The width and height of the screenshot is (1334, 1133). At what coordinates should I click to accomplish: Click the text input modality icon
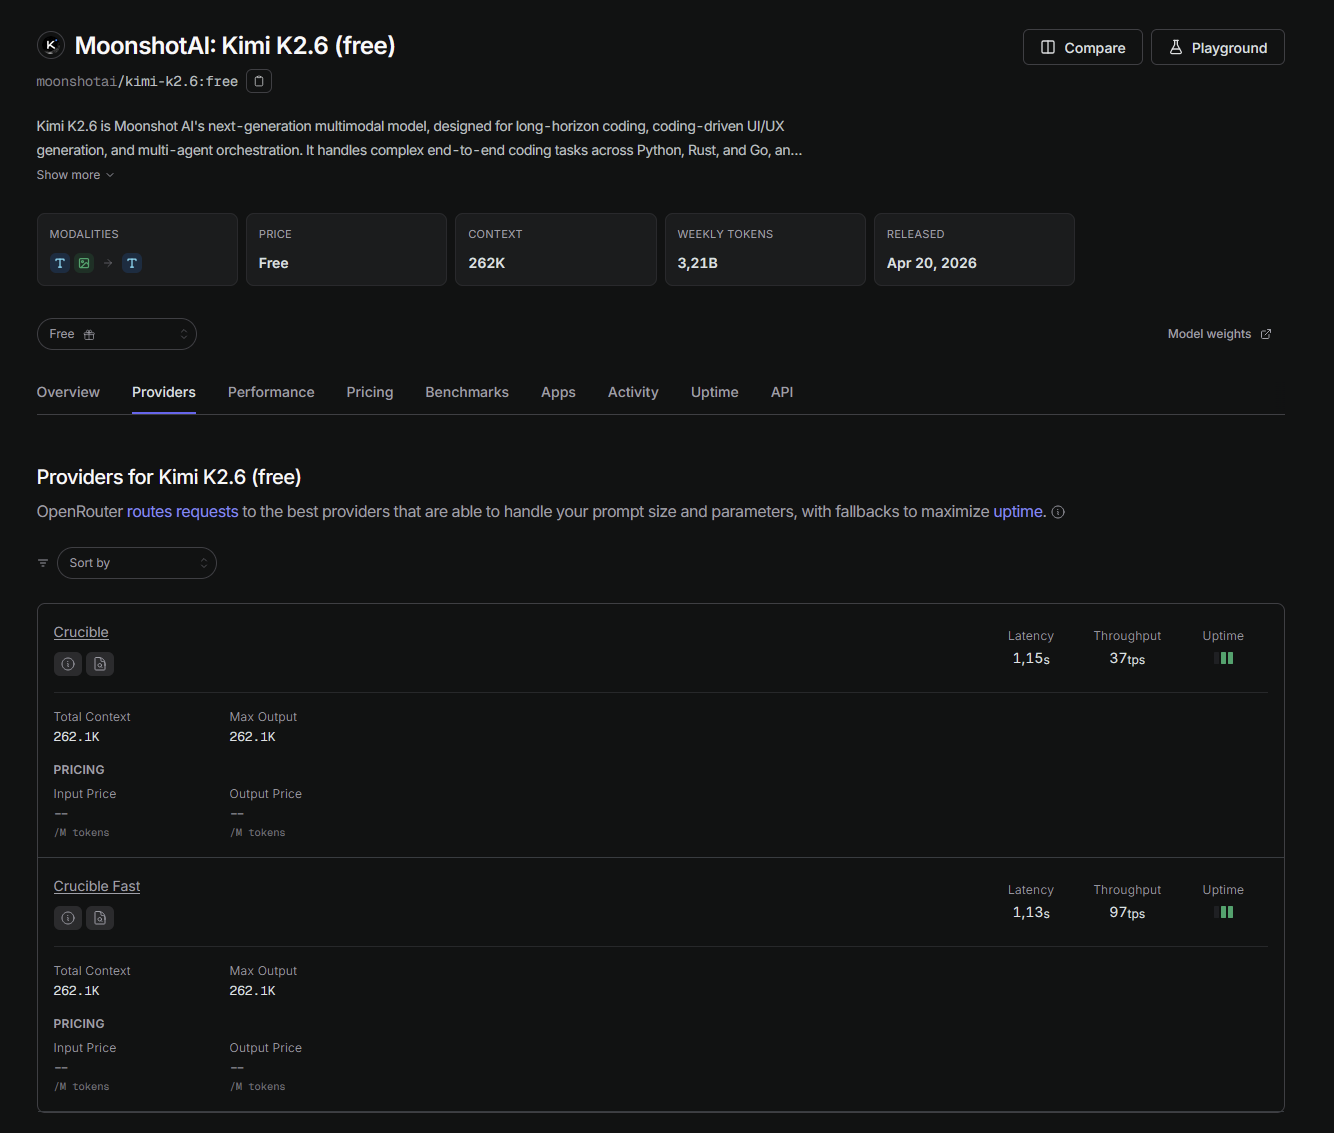click(x=60, y=263)
